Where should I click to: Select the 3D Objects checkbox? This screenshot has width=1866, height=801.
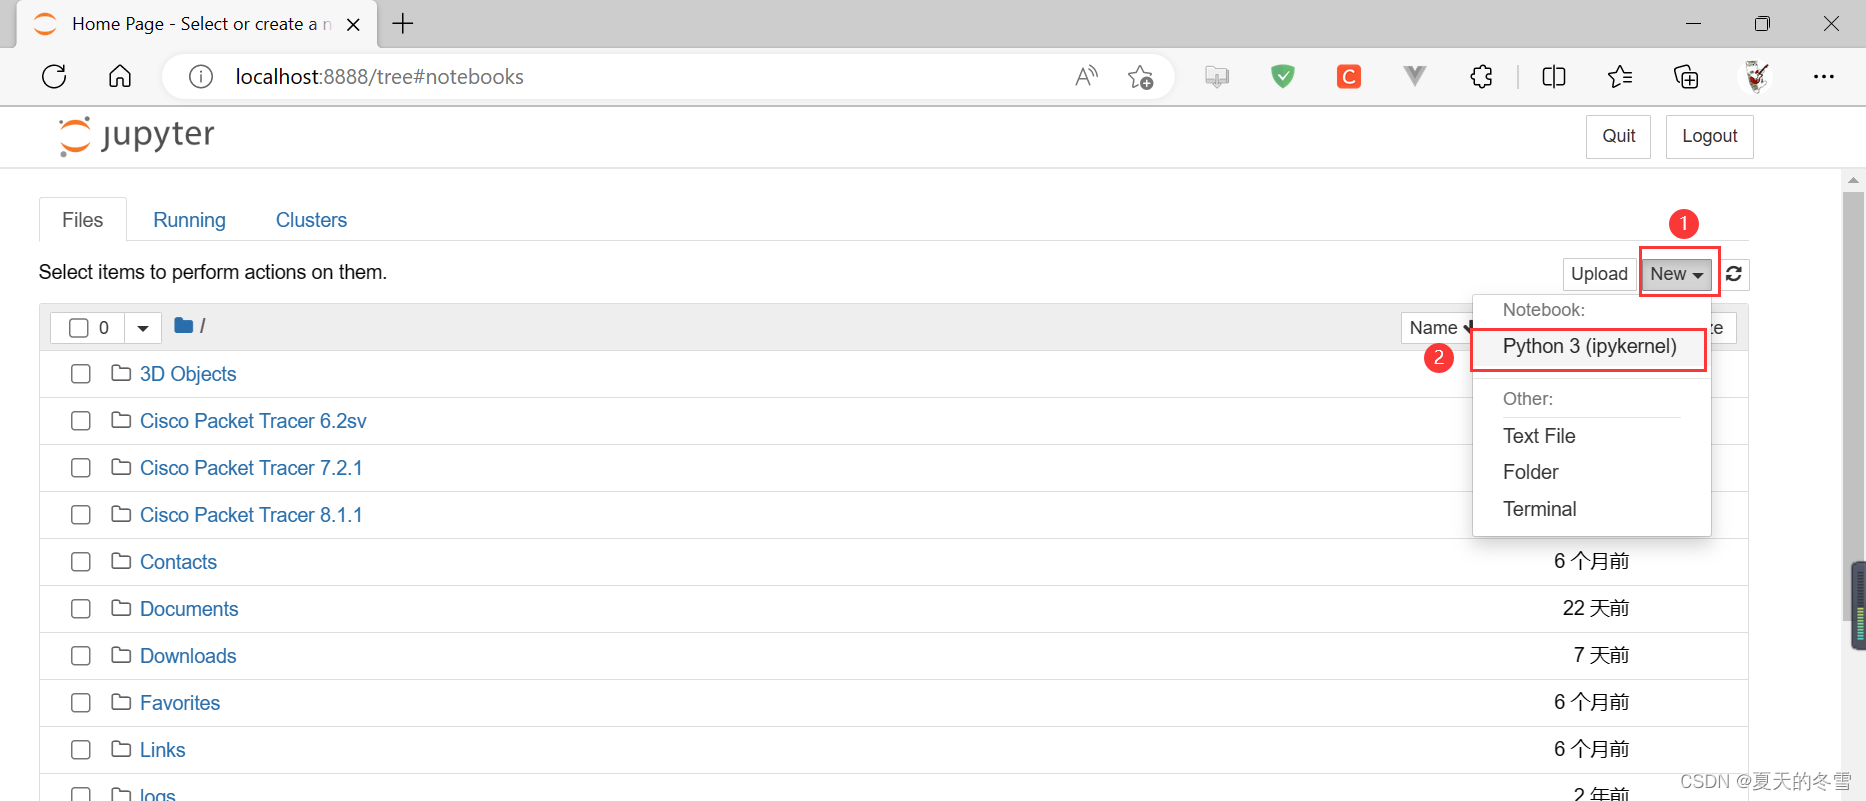coord(81,374)
